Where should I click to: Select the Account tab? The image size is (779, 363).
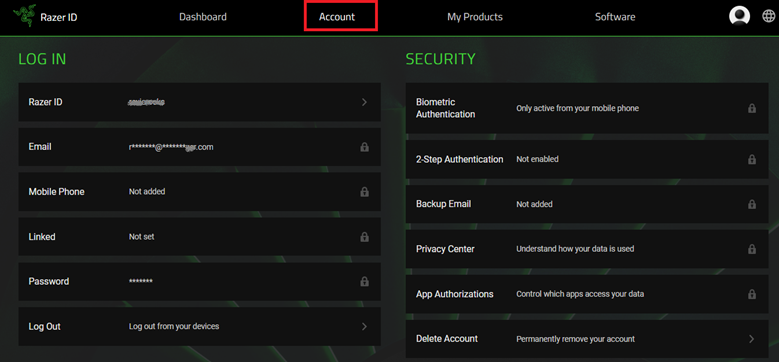pos(337,17)
